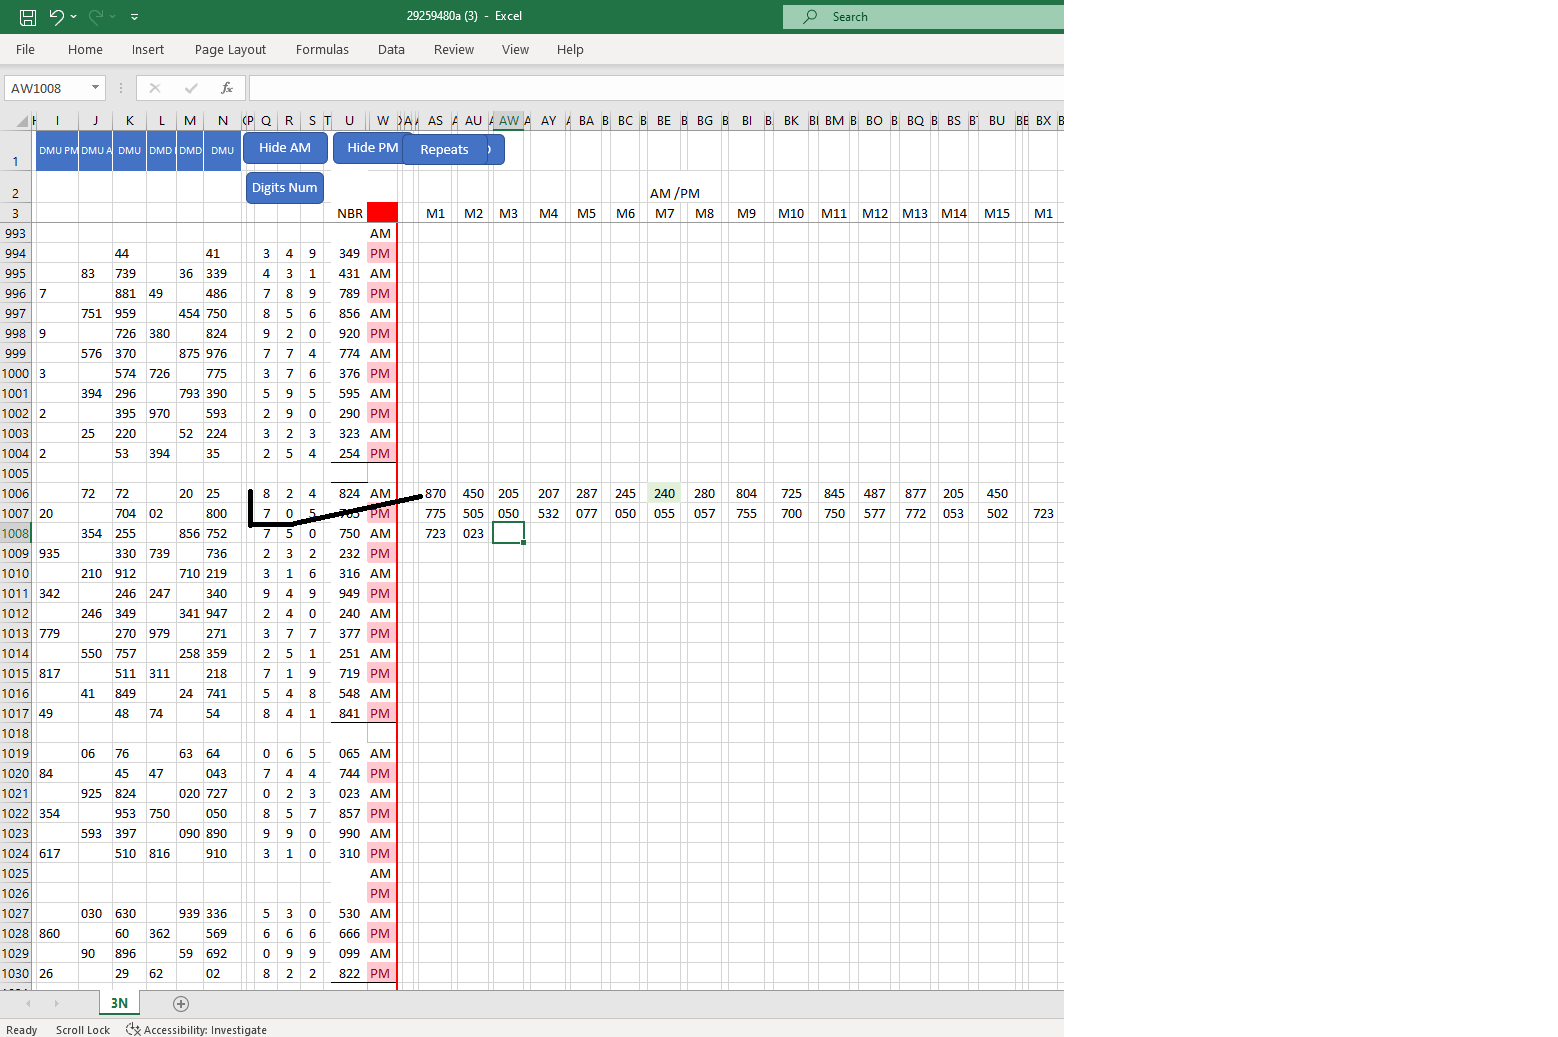The height and width of the screenshot is (1037, 1558).
Task: Open the Name Box dropdown arrow
Action: pos(94,88)
